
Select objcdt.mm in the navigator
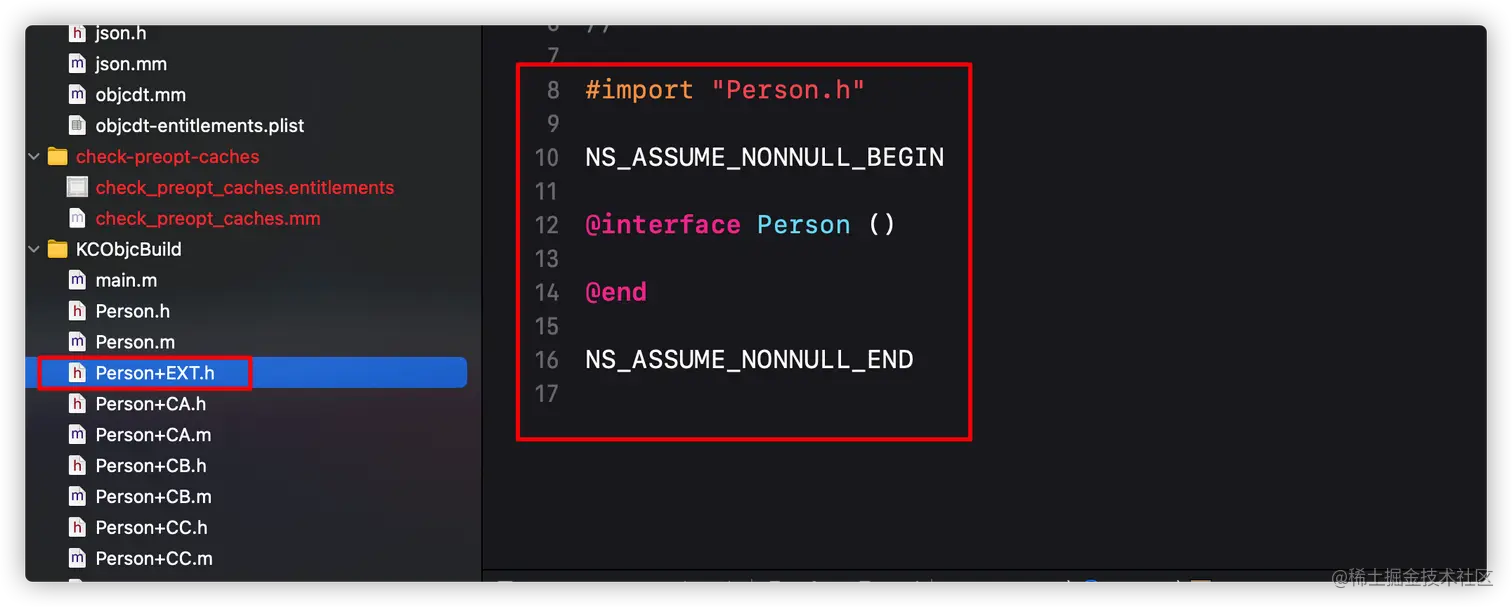coord(140,95)
